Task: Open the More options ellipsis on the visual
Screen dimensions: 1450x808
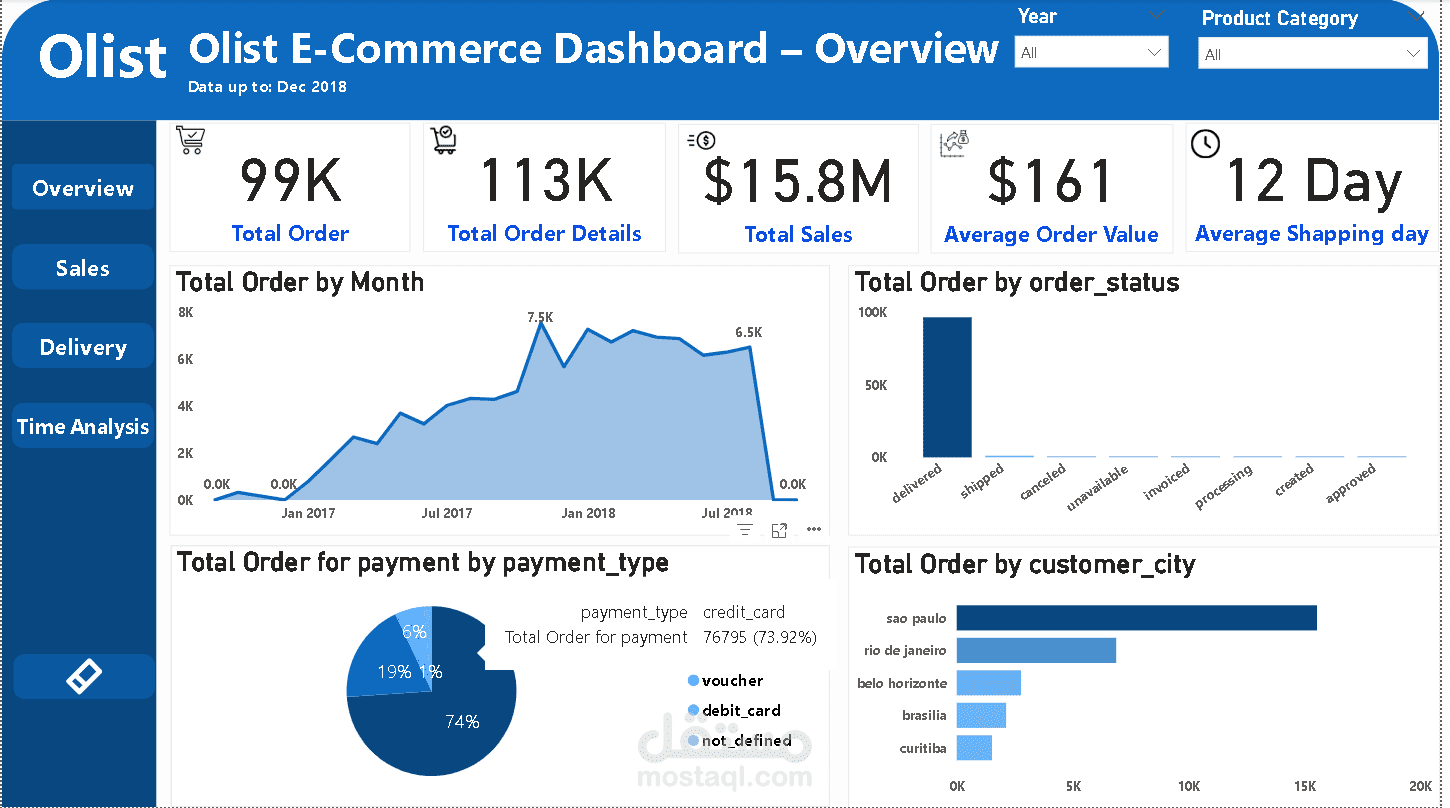Action: pos(814,530)
